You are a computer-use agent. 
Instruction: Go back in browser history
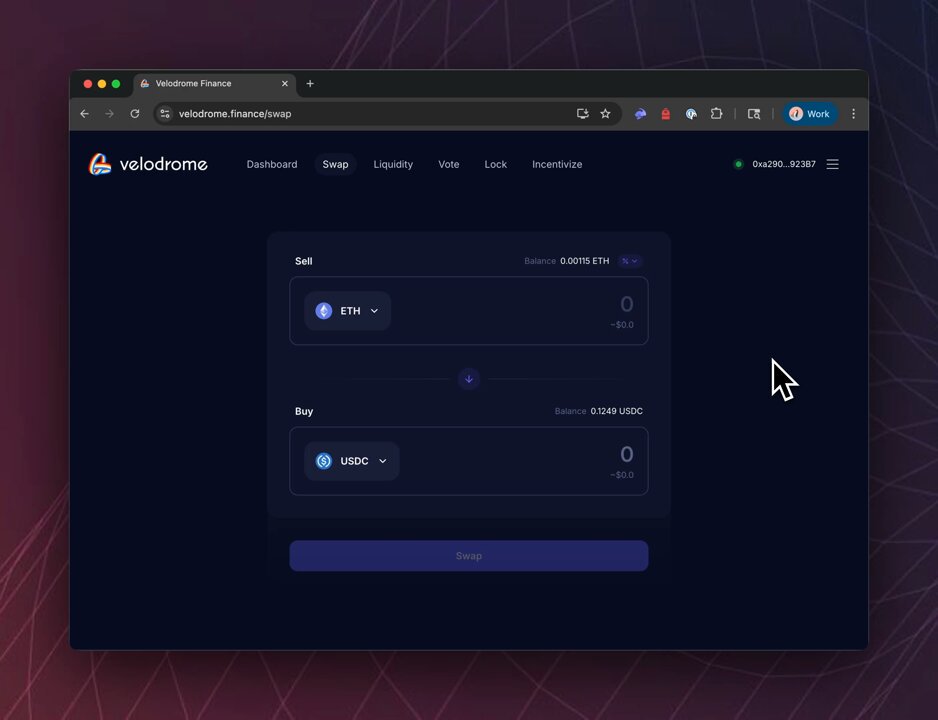point(84,114)
